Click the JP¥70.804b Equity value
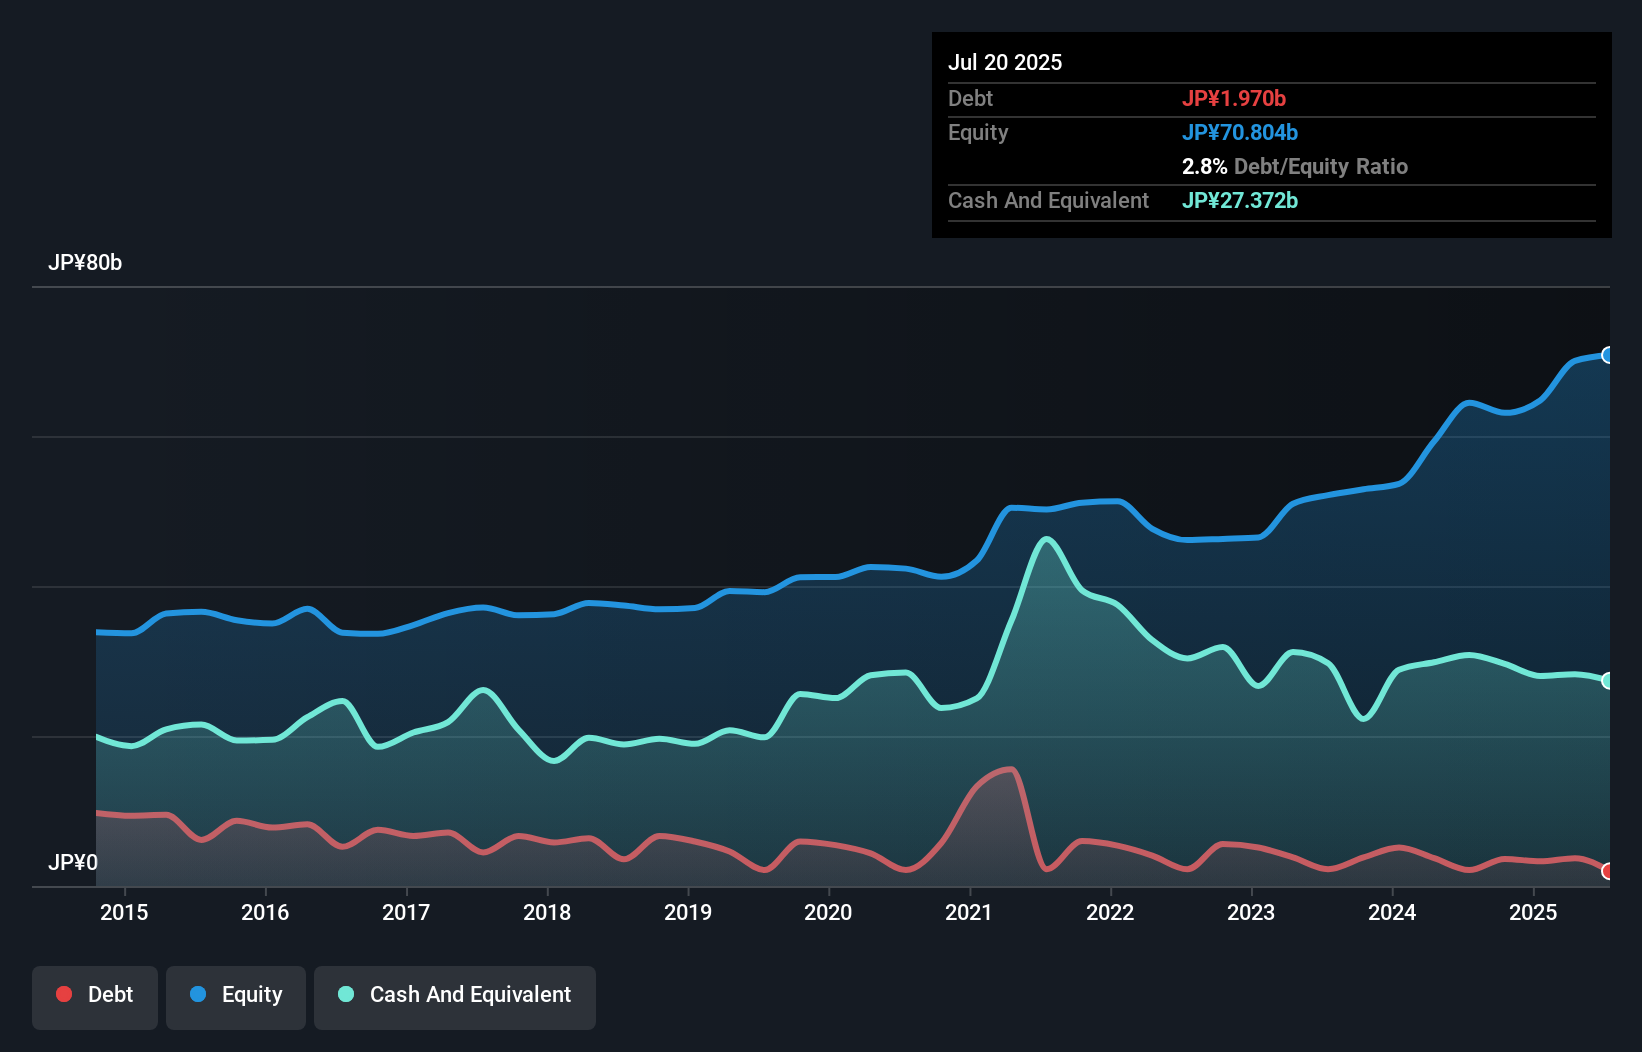This screenshot has width=1642, height=1052. pos(1239,132)
